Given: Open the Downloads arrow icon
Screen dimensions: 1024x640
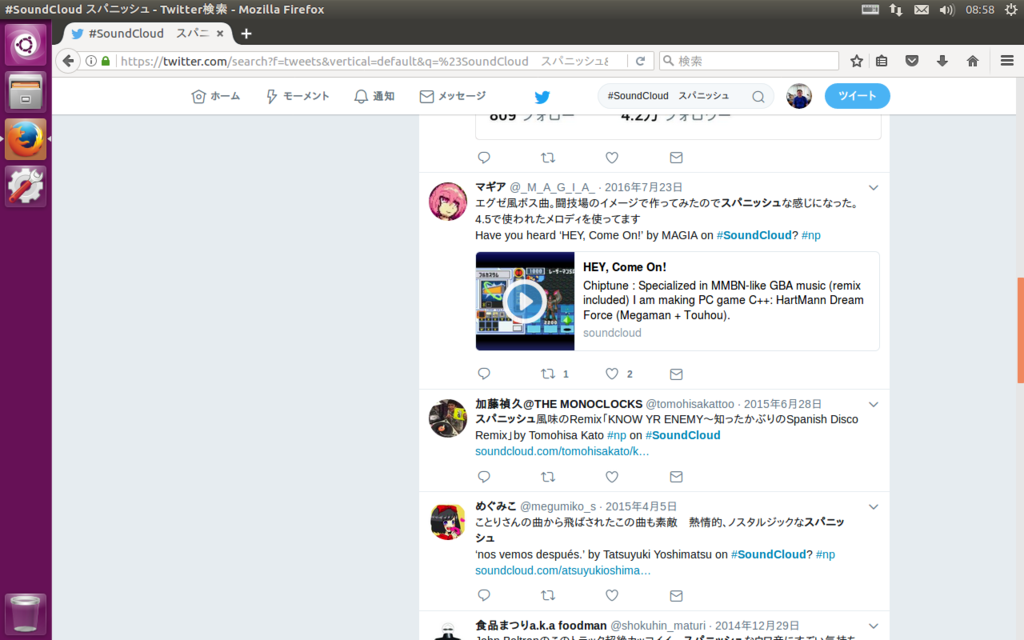Looking at the screenshot, I should pyautogui.click(x=942, y=61).
